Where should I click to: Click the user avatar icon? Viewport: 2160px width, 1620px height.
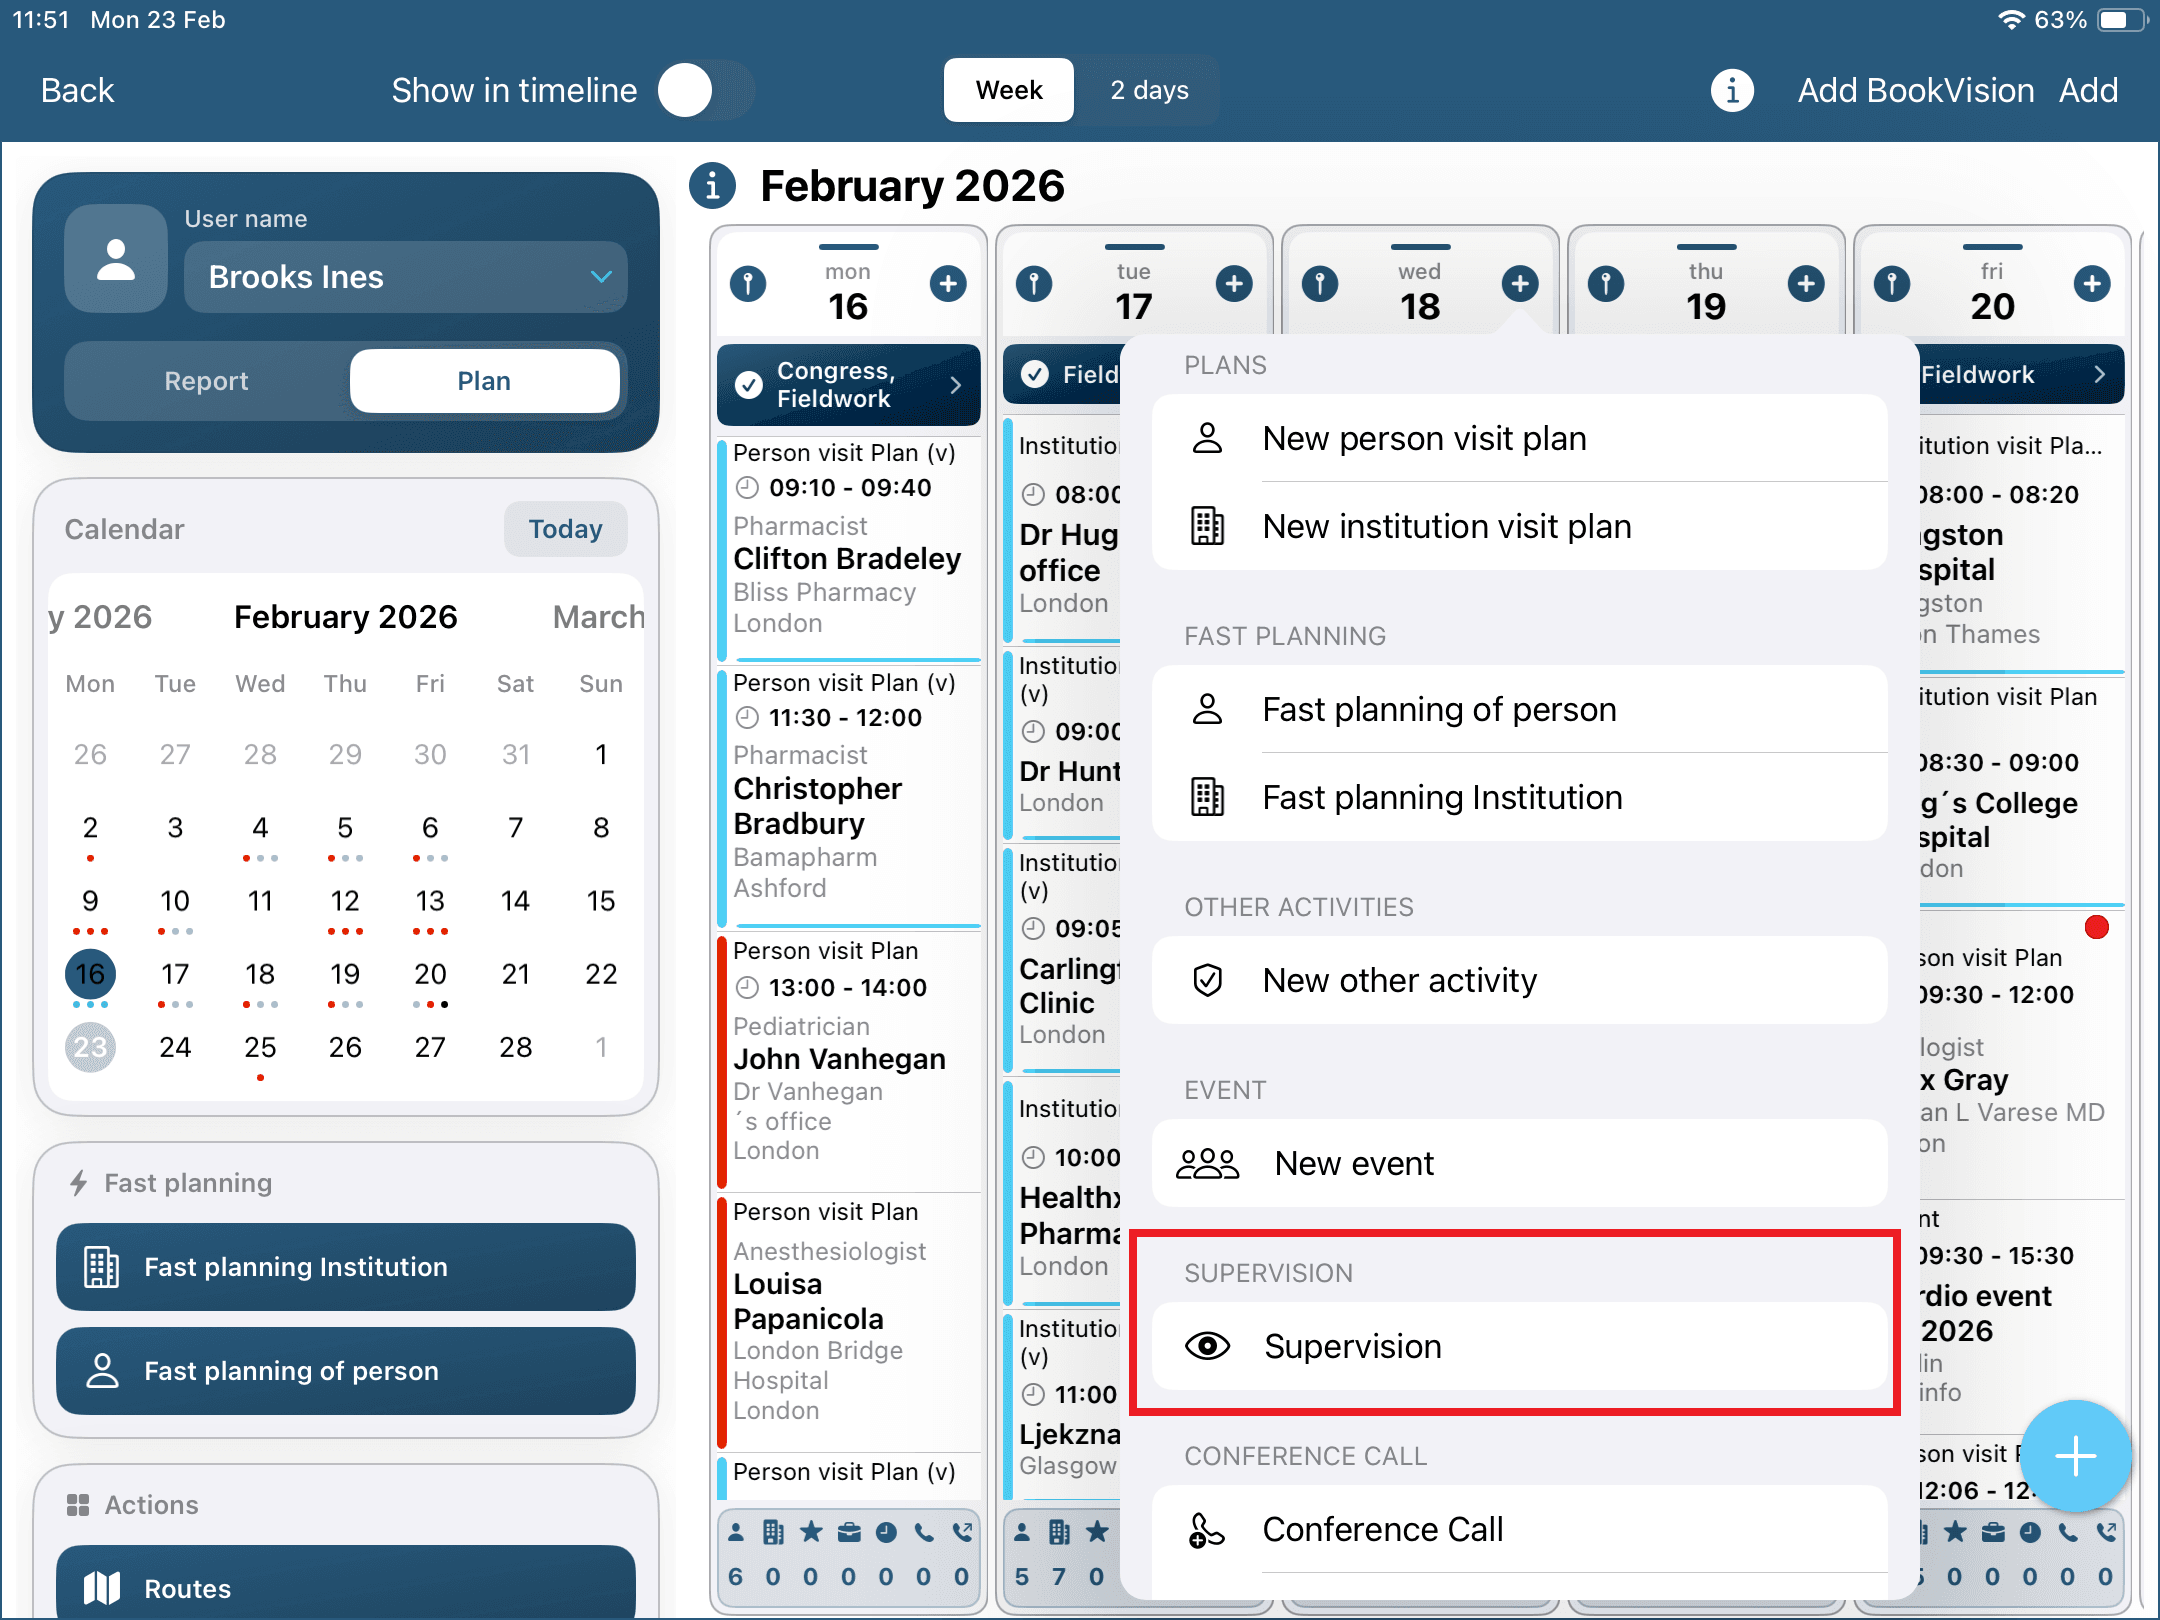tap(116, 259)
